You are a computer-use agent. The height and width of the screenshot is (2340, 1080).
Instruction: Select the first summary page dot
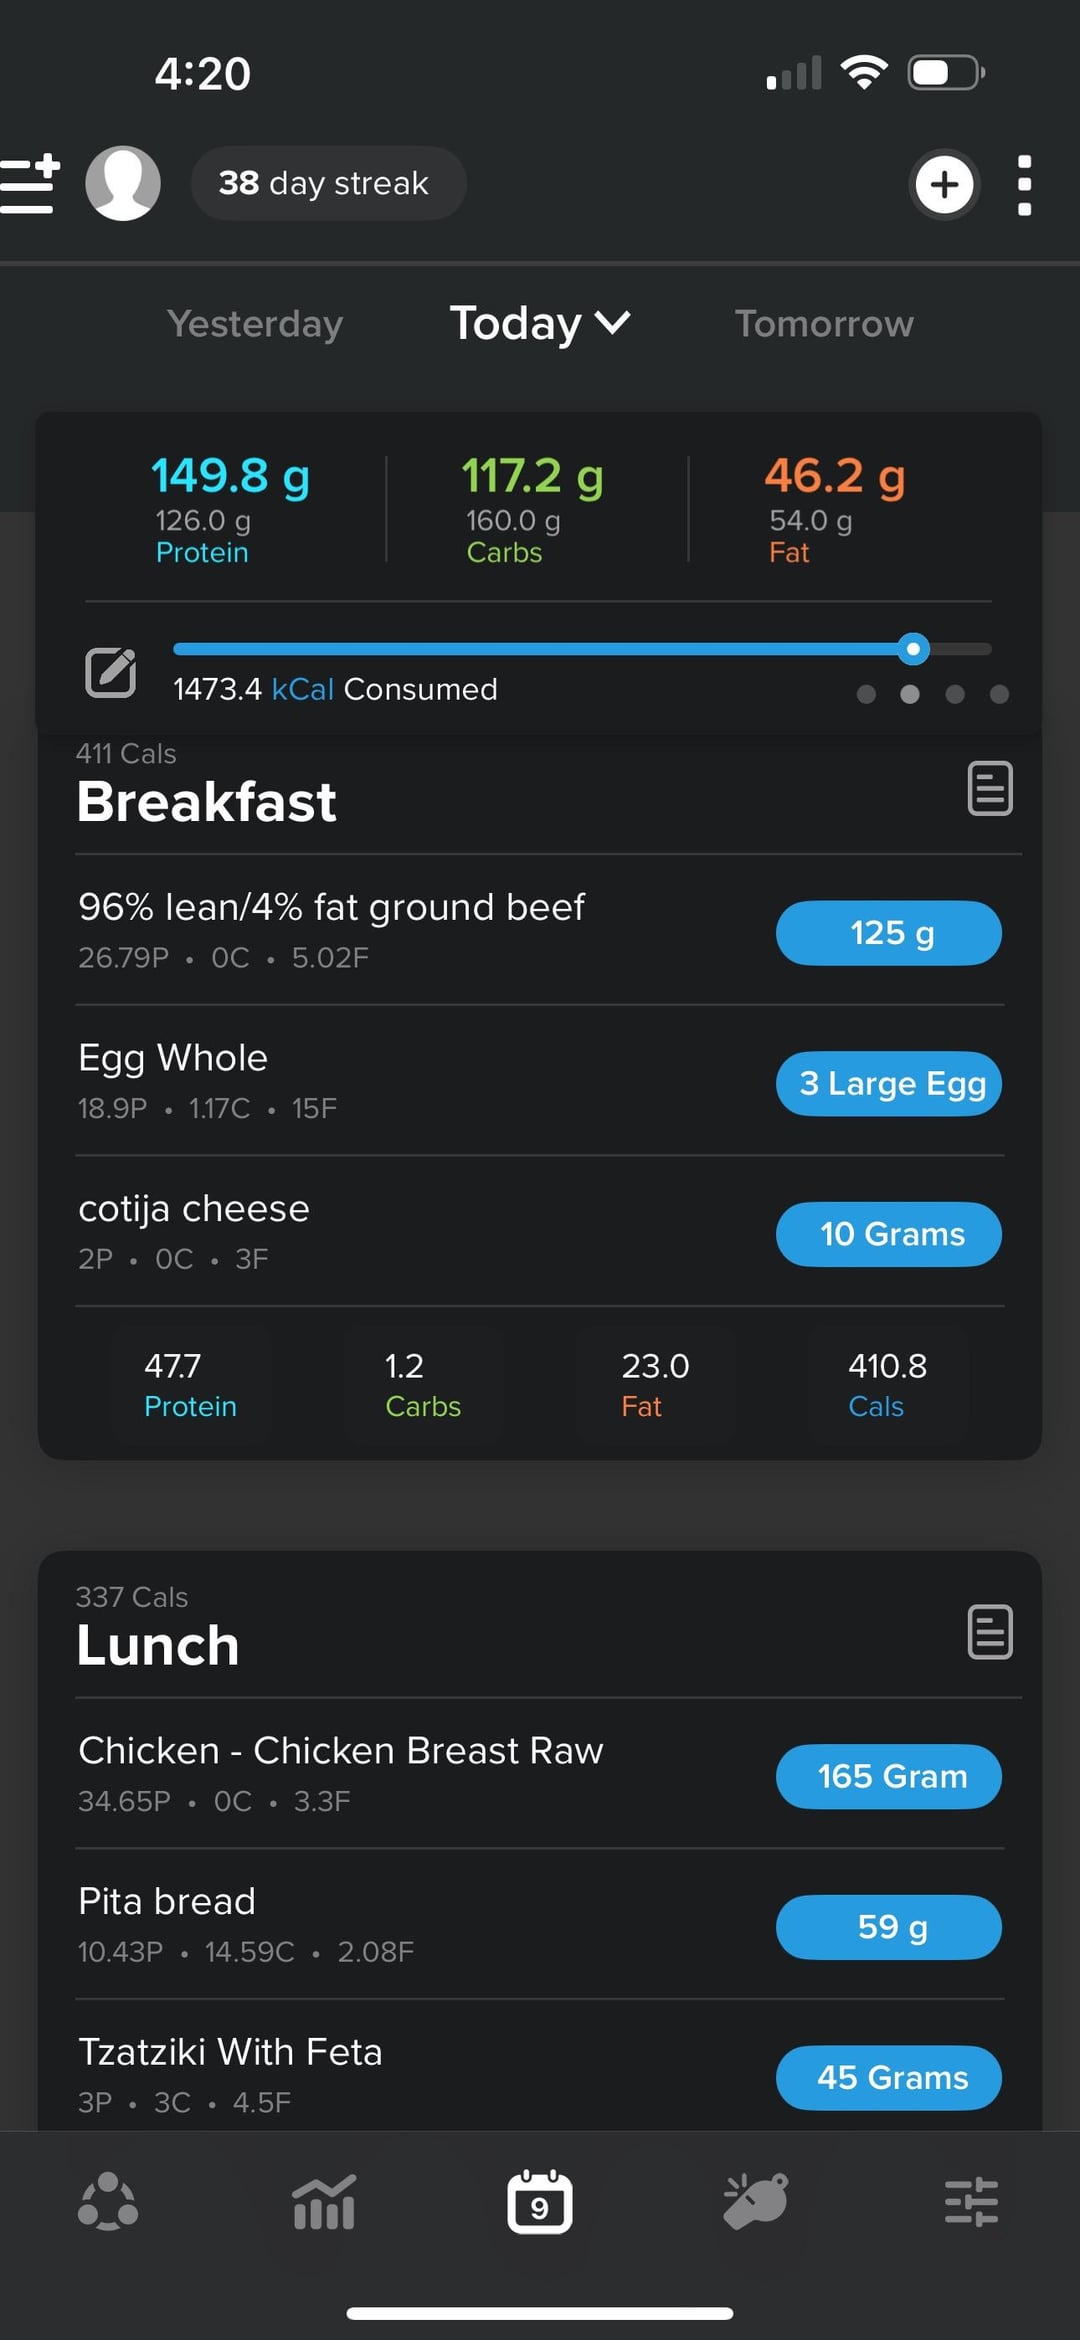click(x=866, y=694)
